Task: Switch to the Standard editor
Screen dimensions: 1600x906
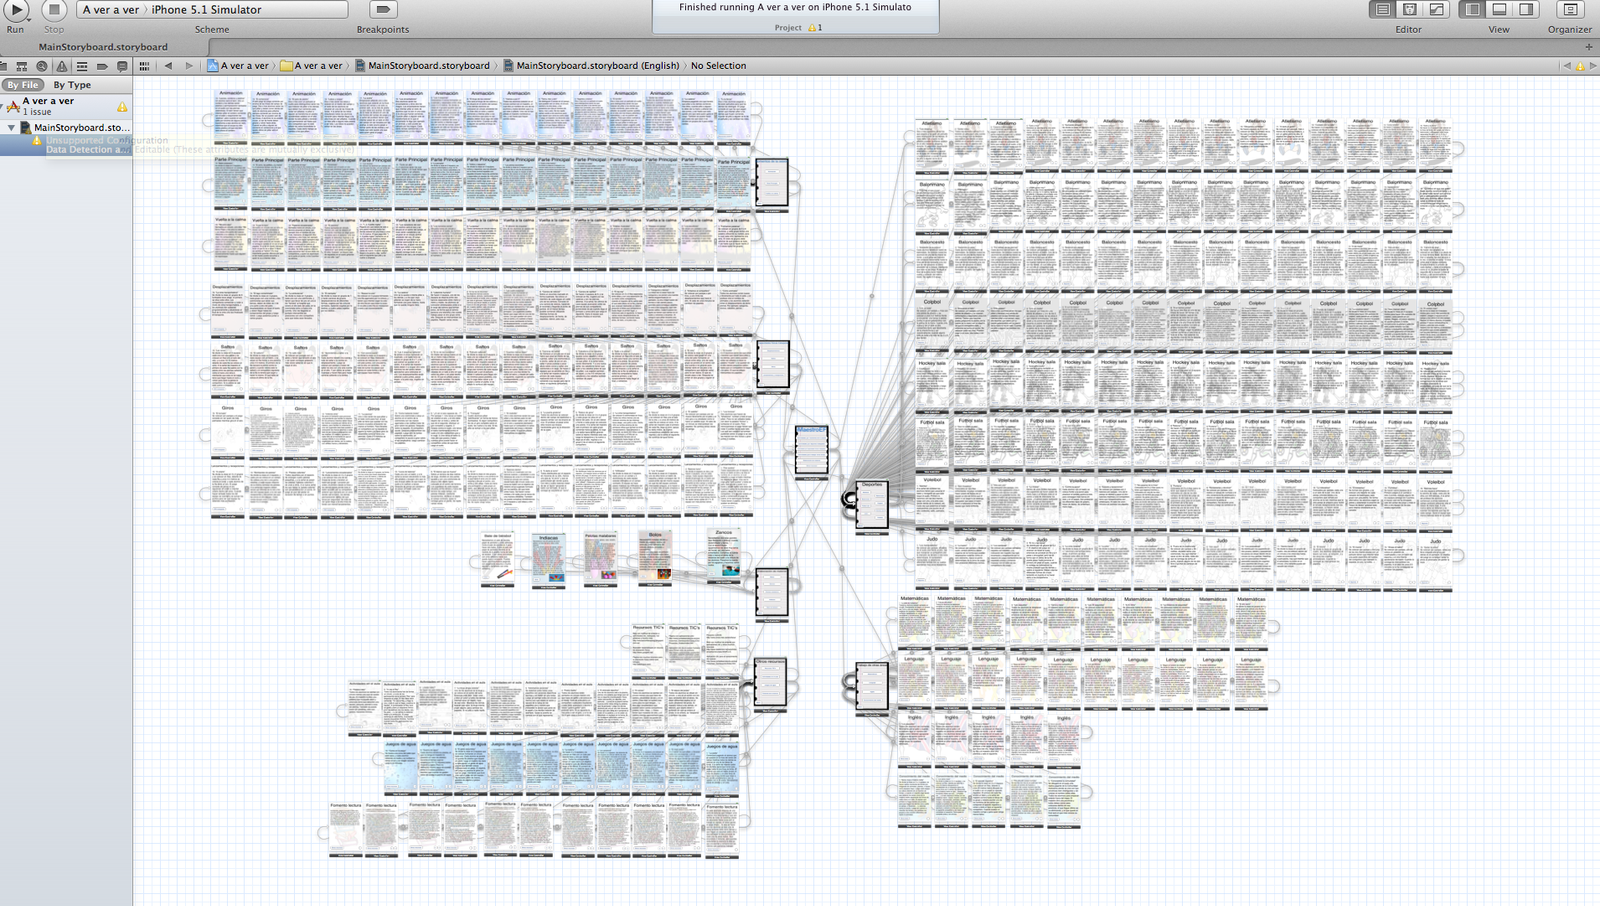Action: 1383,9
